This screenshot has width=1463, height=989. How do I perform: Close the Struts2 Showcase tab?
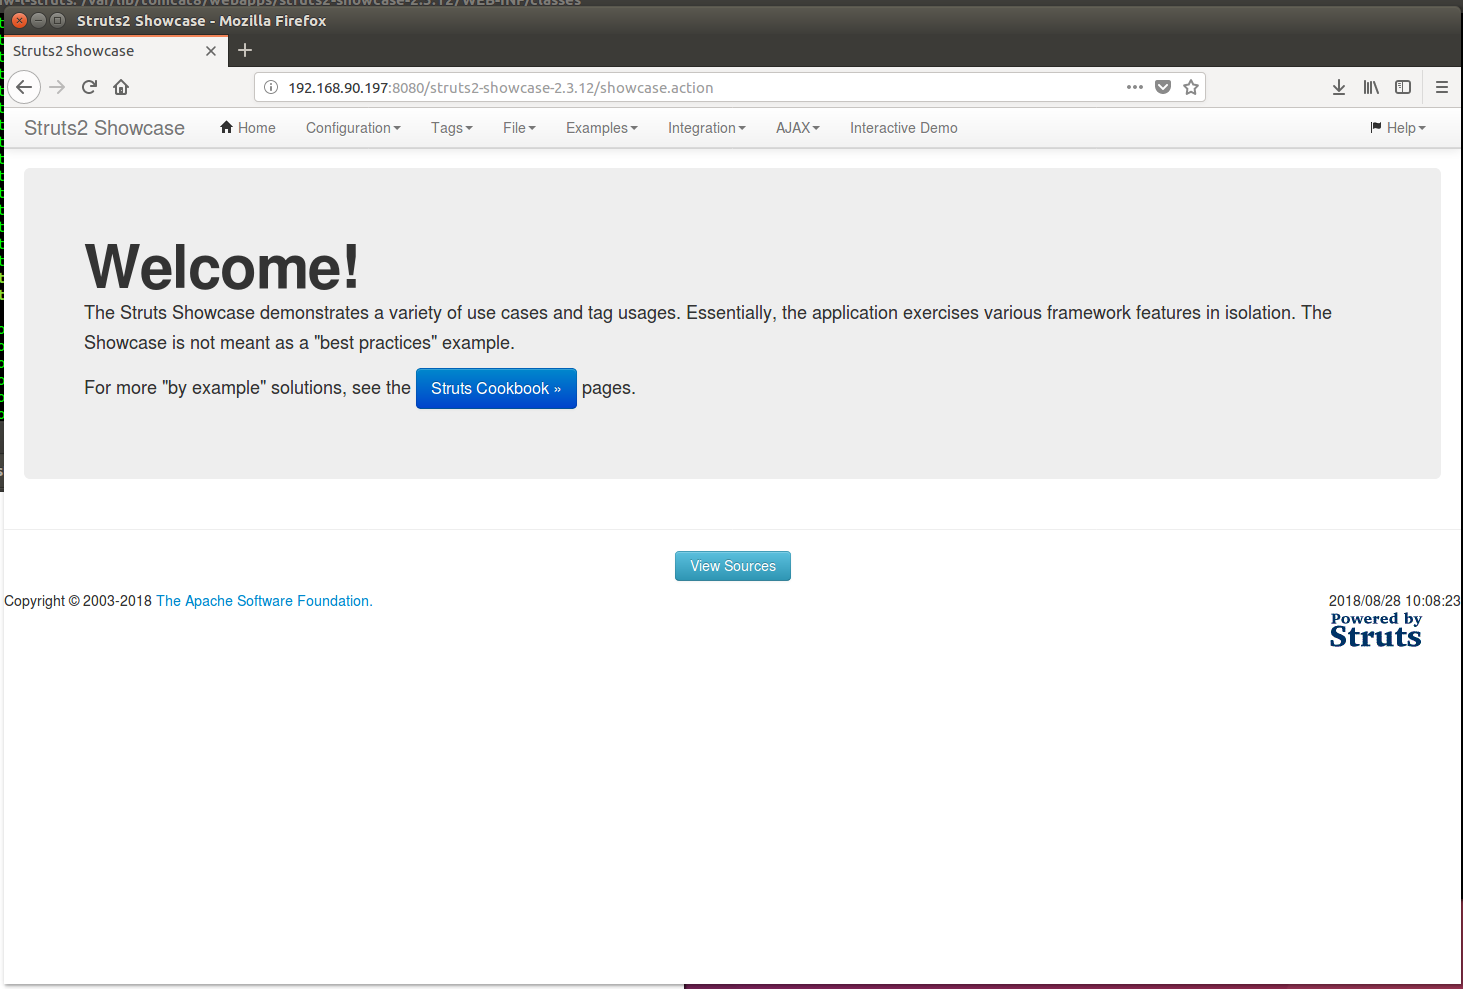pyautogui.click(x=211, y=51)
